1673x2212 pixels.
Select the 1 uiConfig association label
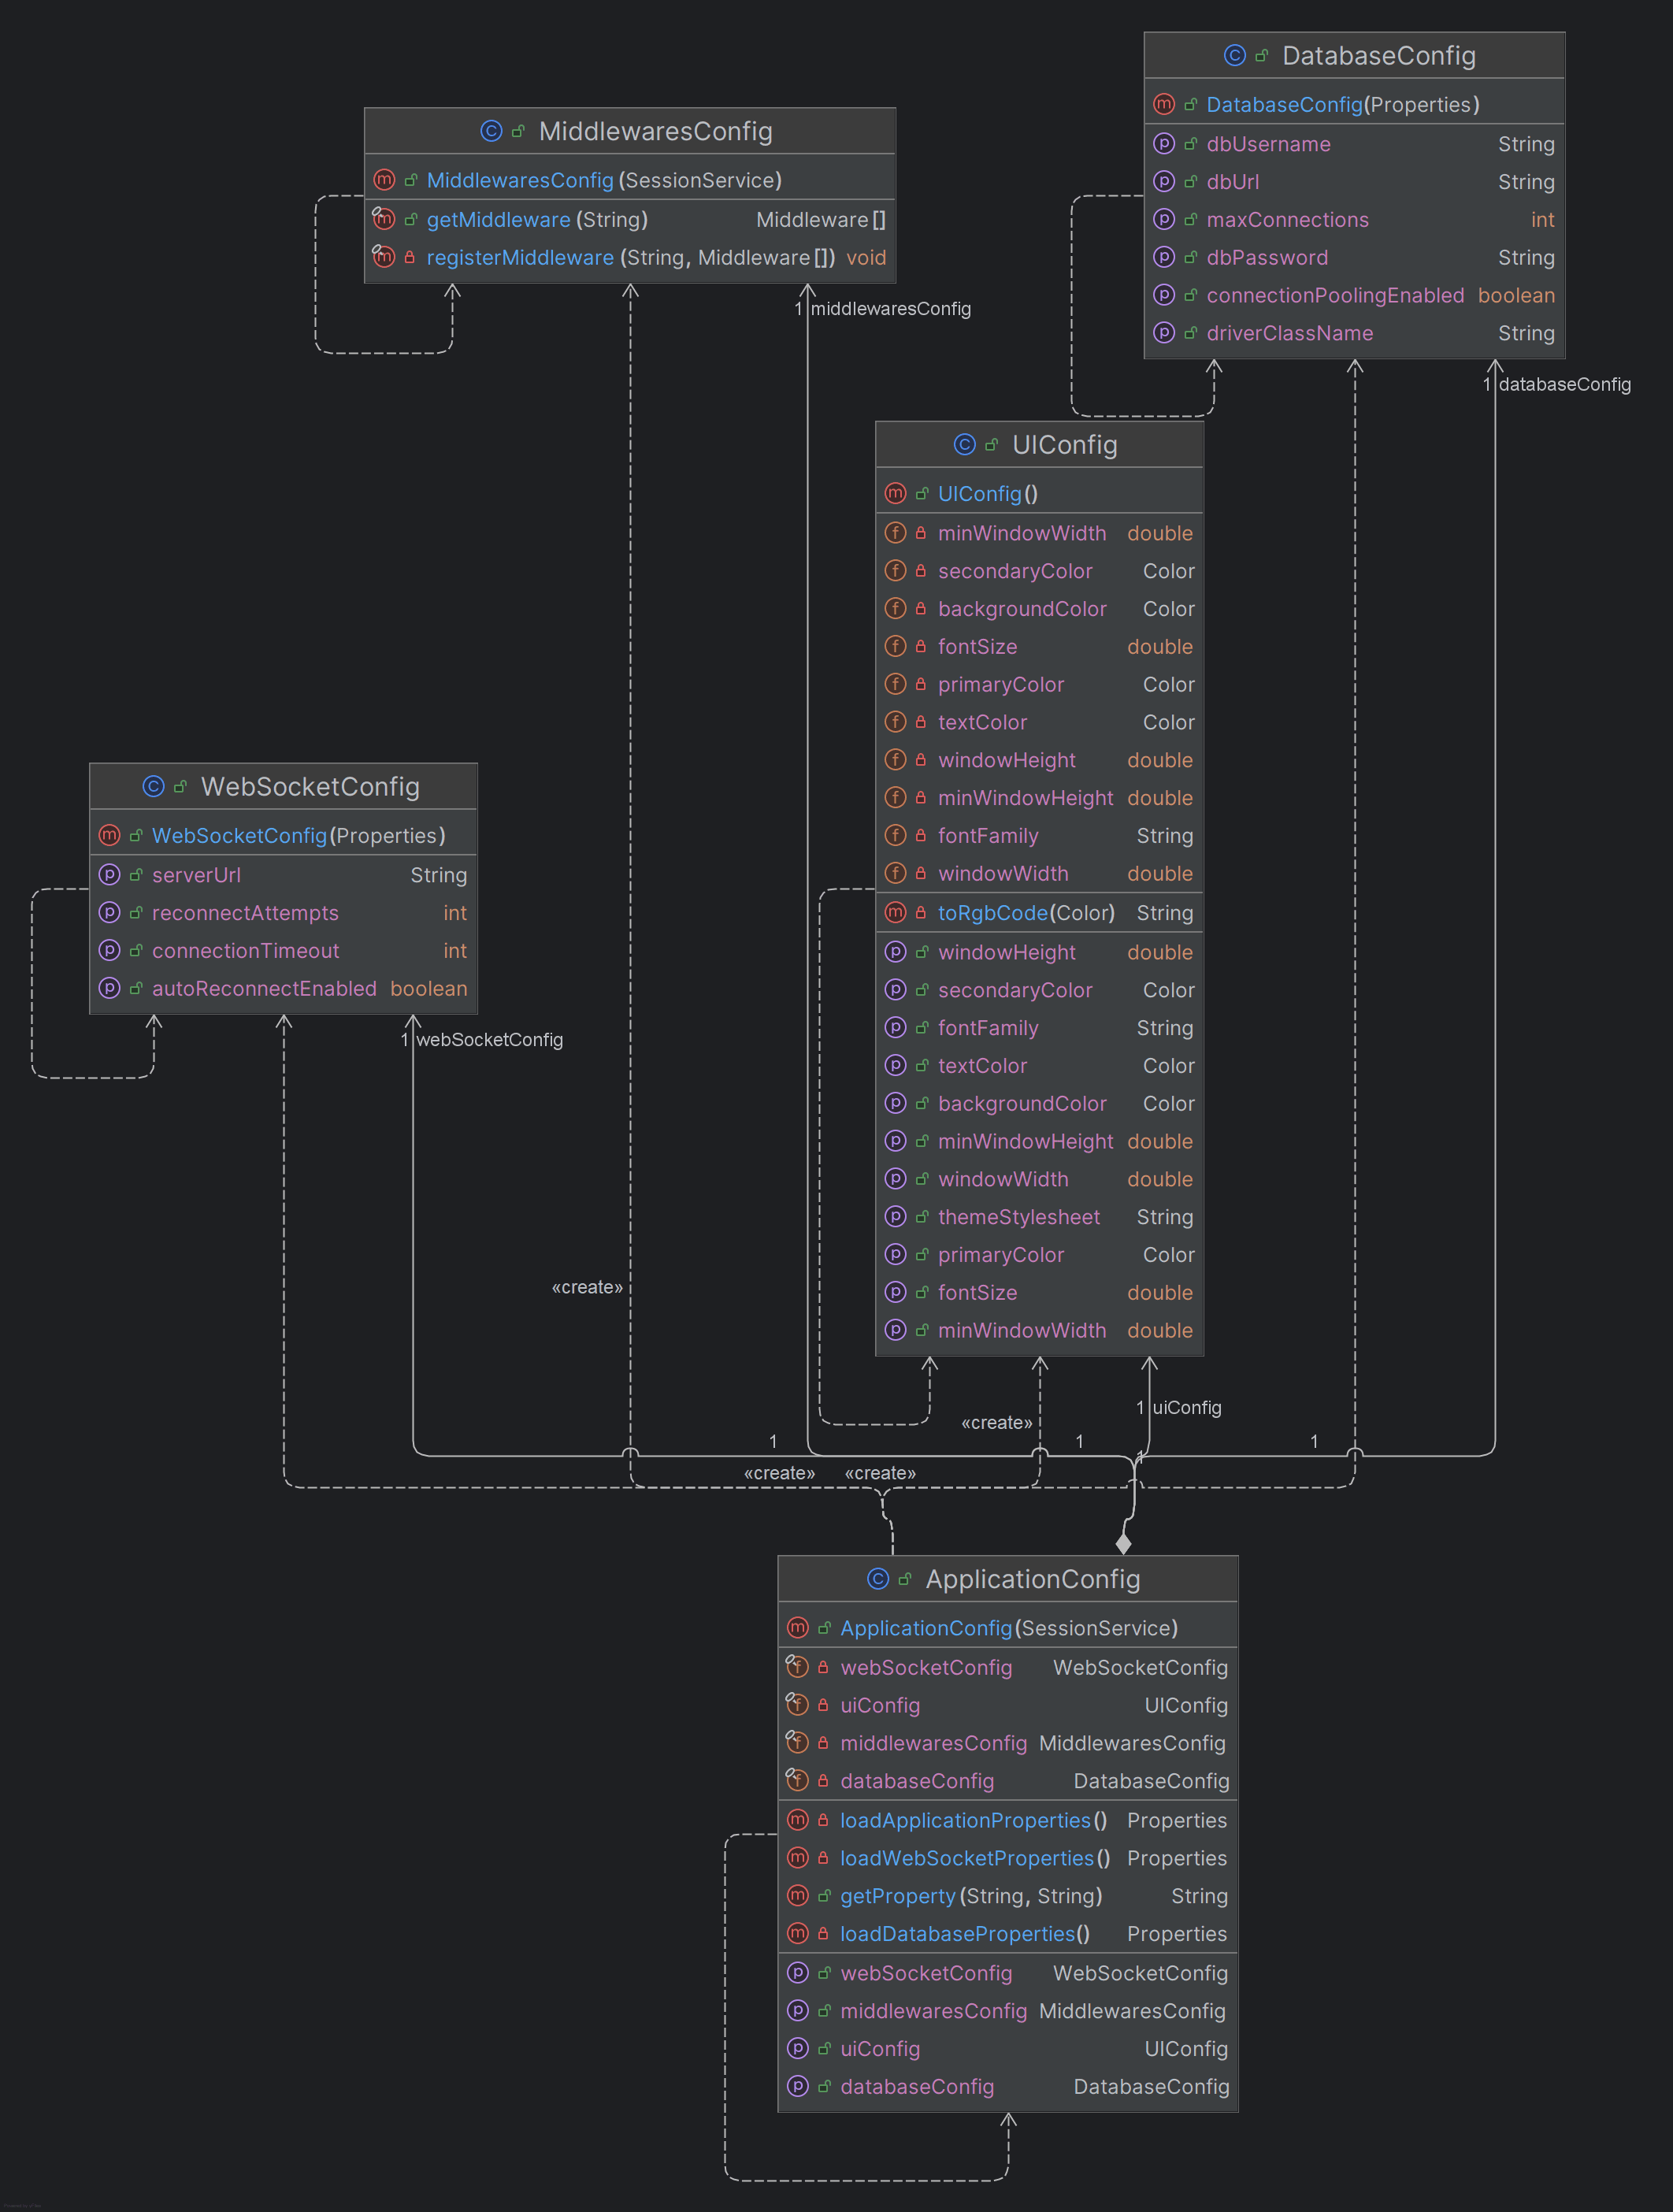click(x=1179, y=1408)
